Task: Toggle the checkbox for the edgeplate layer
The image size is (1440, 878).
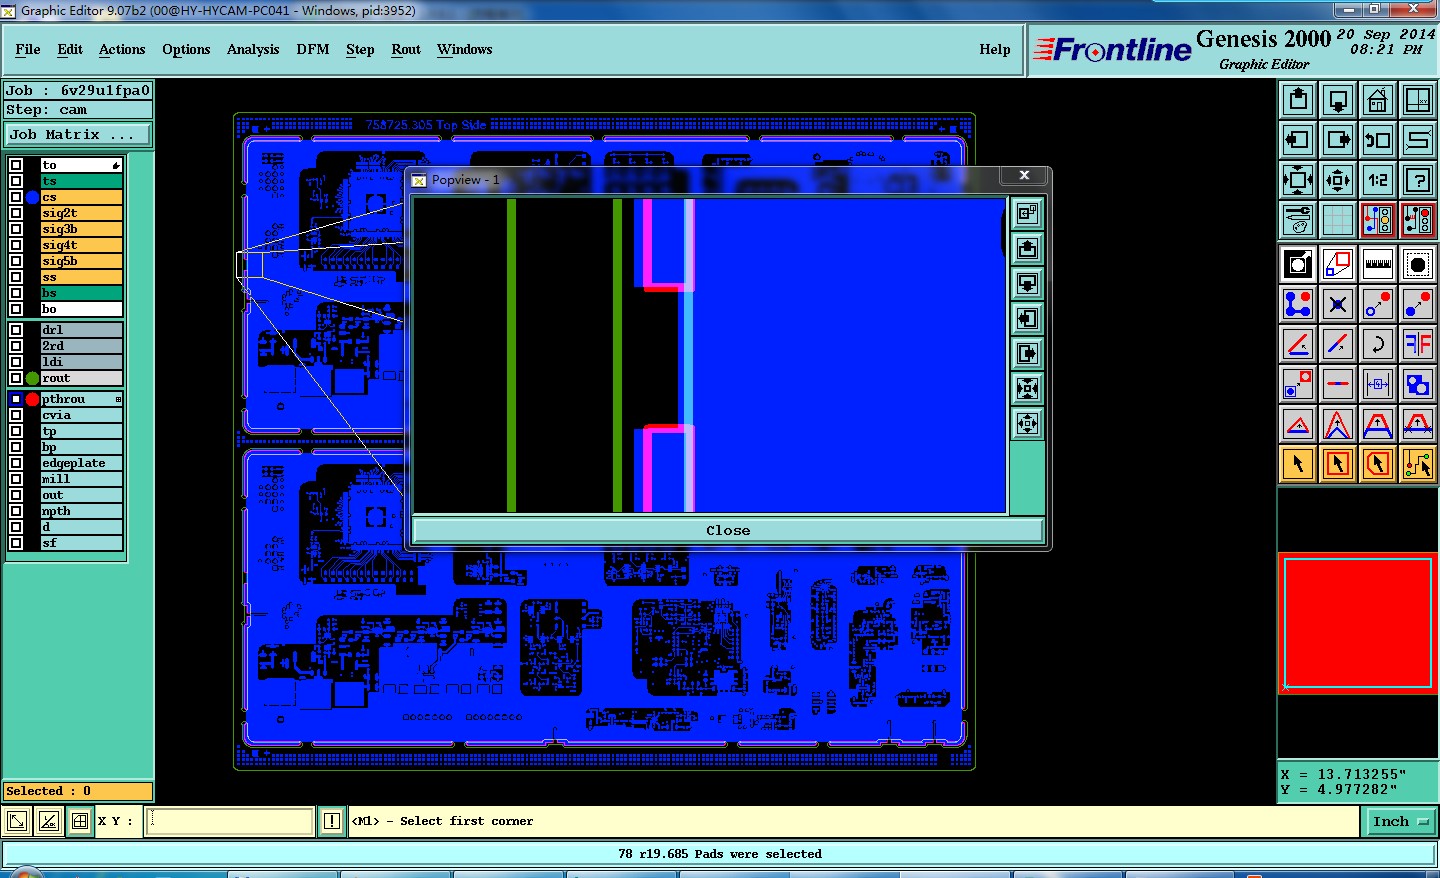Action: pos(16,463)
